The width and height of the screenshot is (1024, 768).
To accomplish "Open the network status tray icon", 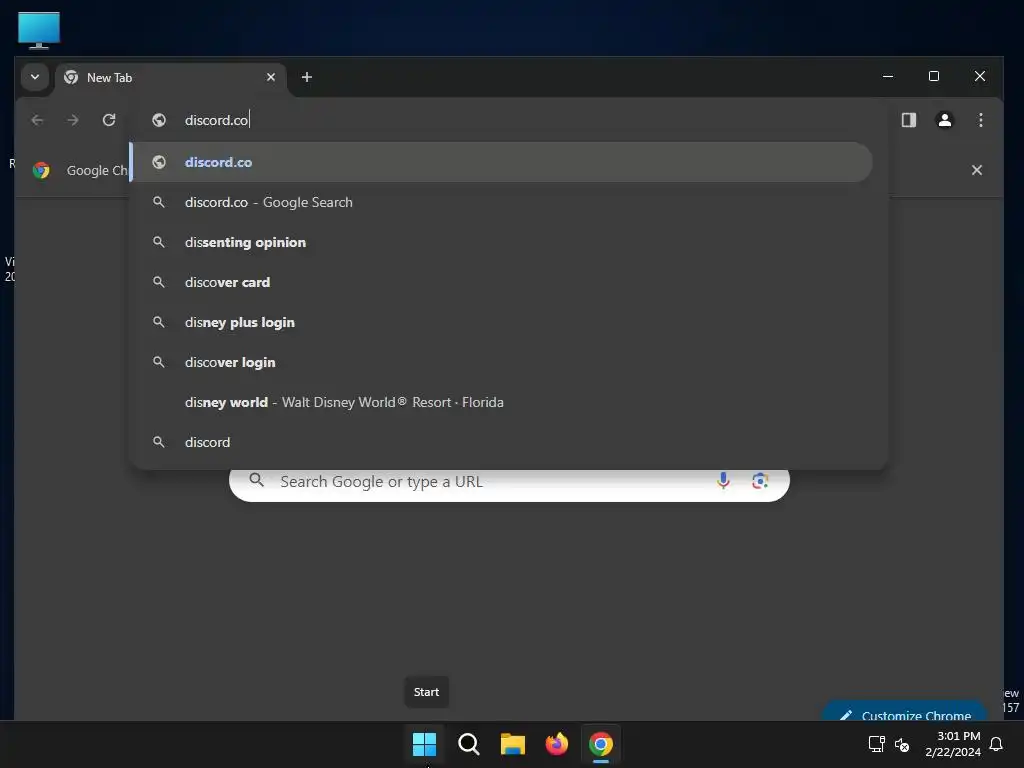I will [876, 744].
